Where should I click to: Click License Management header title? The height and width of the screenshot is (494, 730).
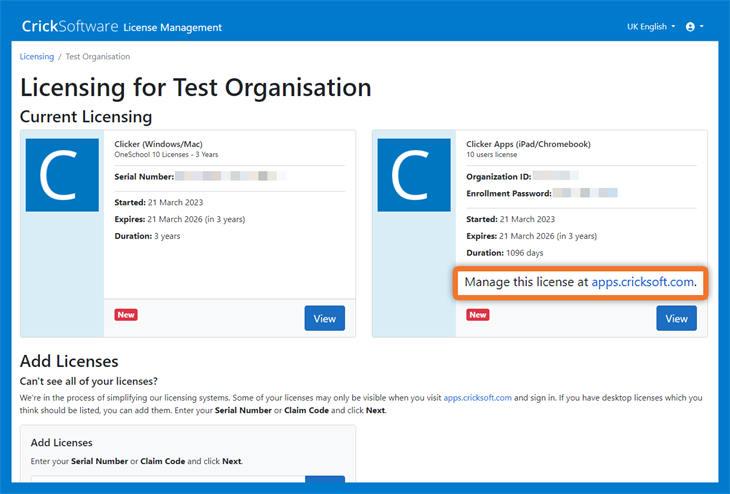tap(172, 27)
